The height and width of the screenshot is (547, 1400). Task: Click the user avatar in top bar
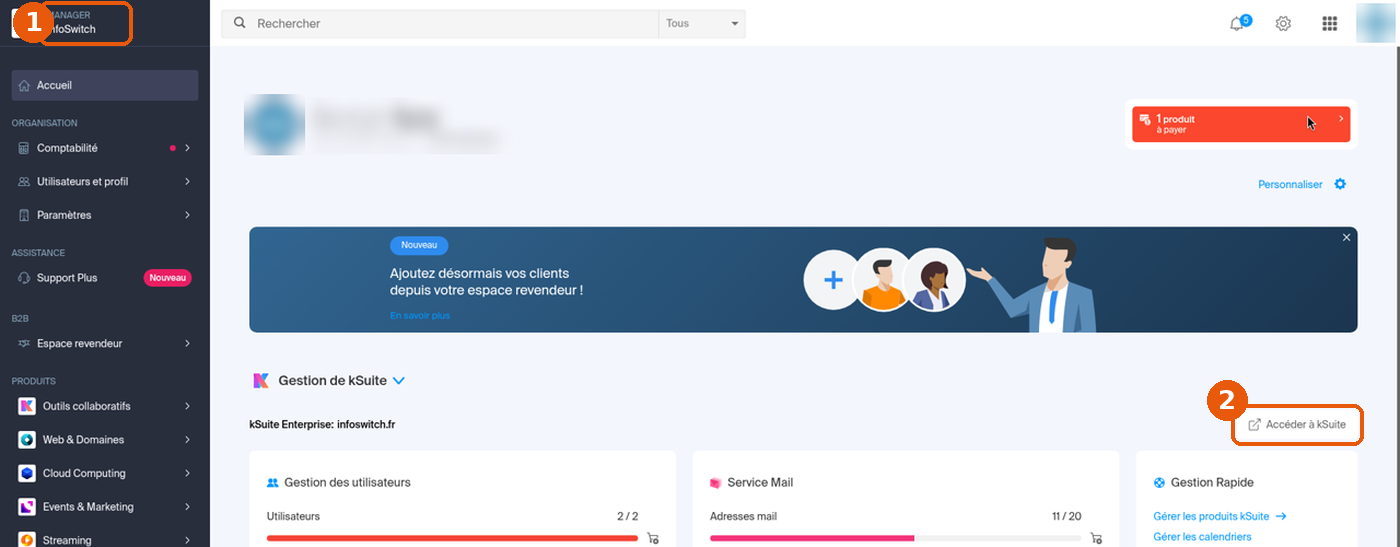tap(1376, 23)
